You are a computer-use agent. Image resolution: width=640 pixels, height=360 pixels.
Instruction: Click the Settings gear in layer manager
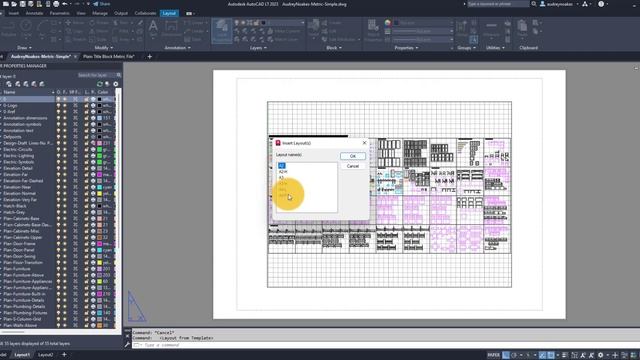pos(116,84)
